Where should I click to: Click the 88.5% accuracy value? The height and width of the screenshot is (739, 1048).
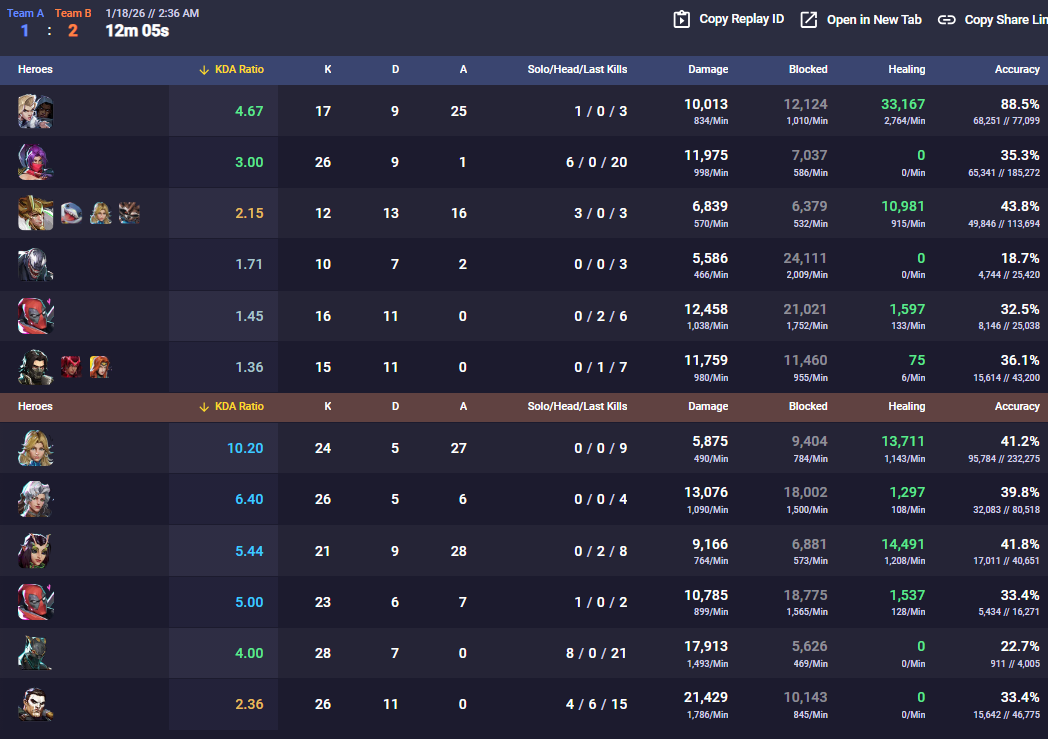point(1020,104)
